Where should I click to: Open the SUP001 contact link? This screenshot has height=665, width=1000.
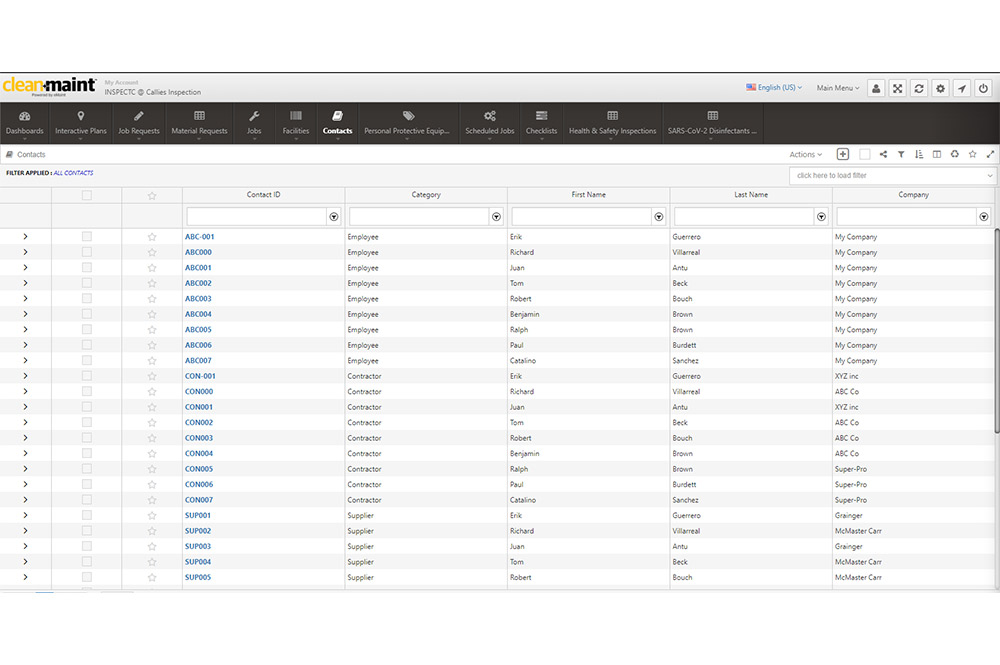tap(198, 515)
